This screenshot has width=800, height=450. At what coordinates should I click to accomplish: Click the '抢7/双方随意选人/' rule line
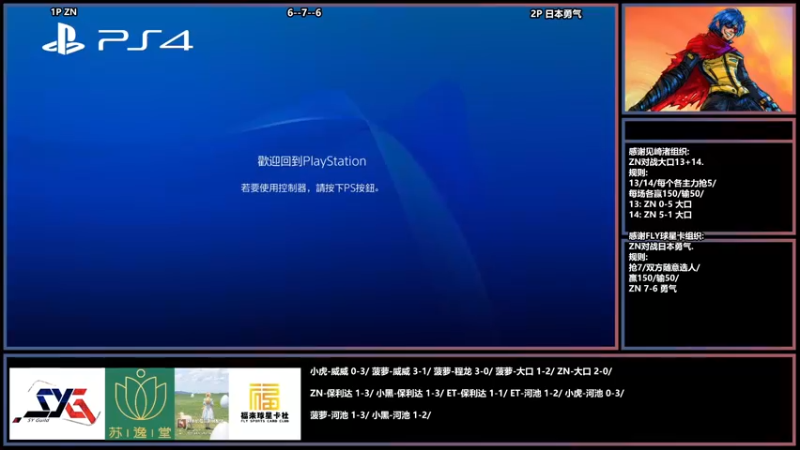[664, 267]
